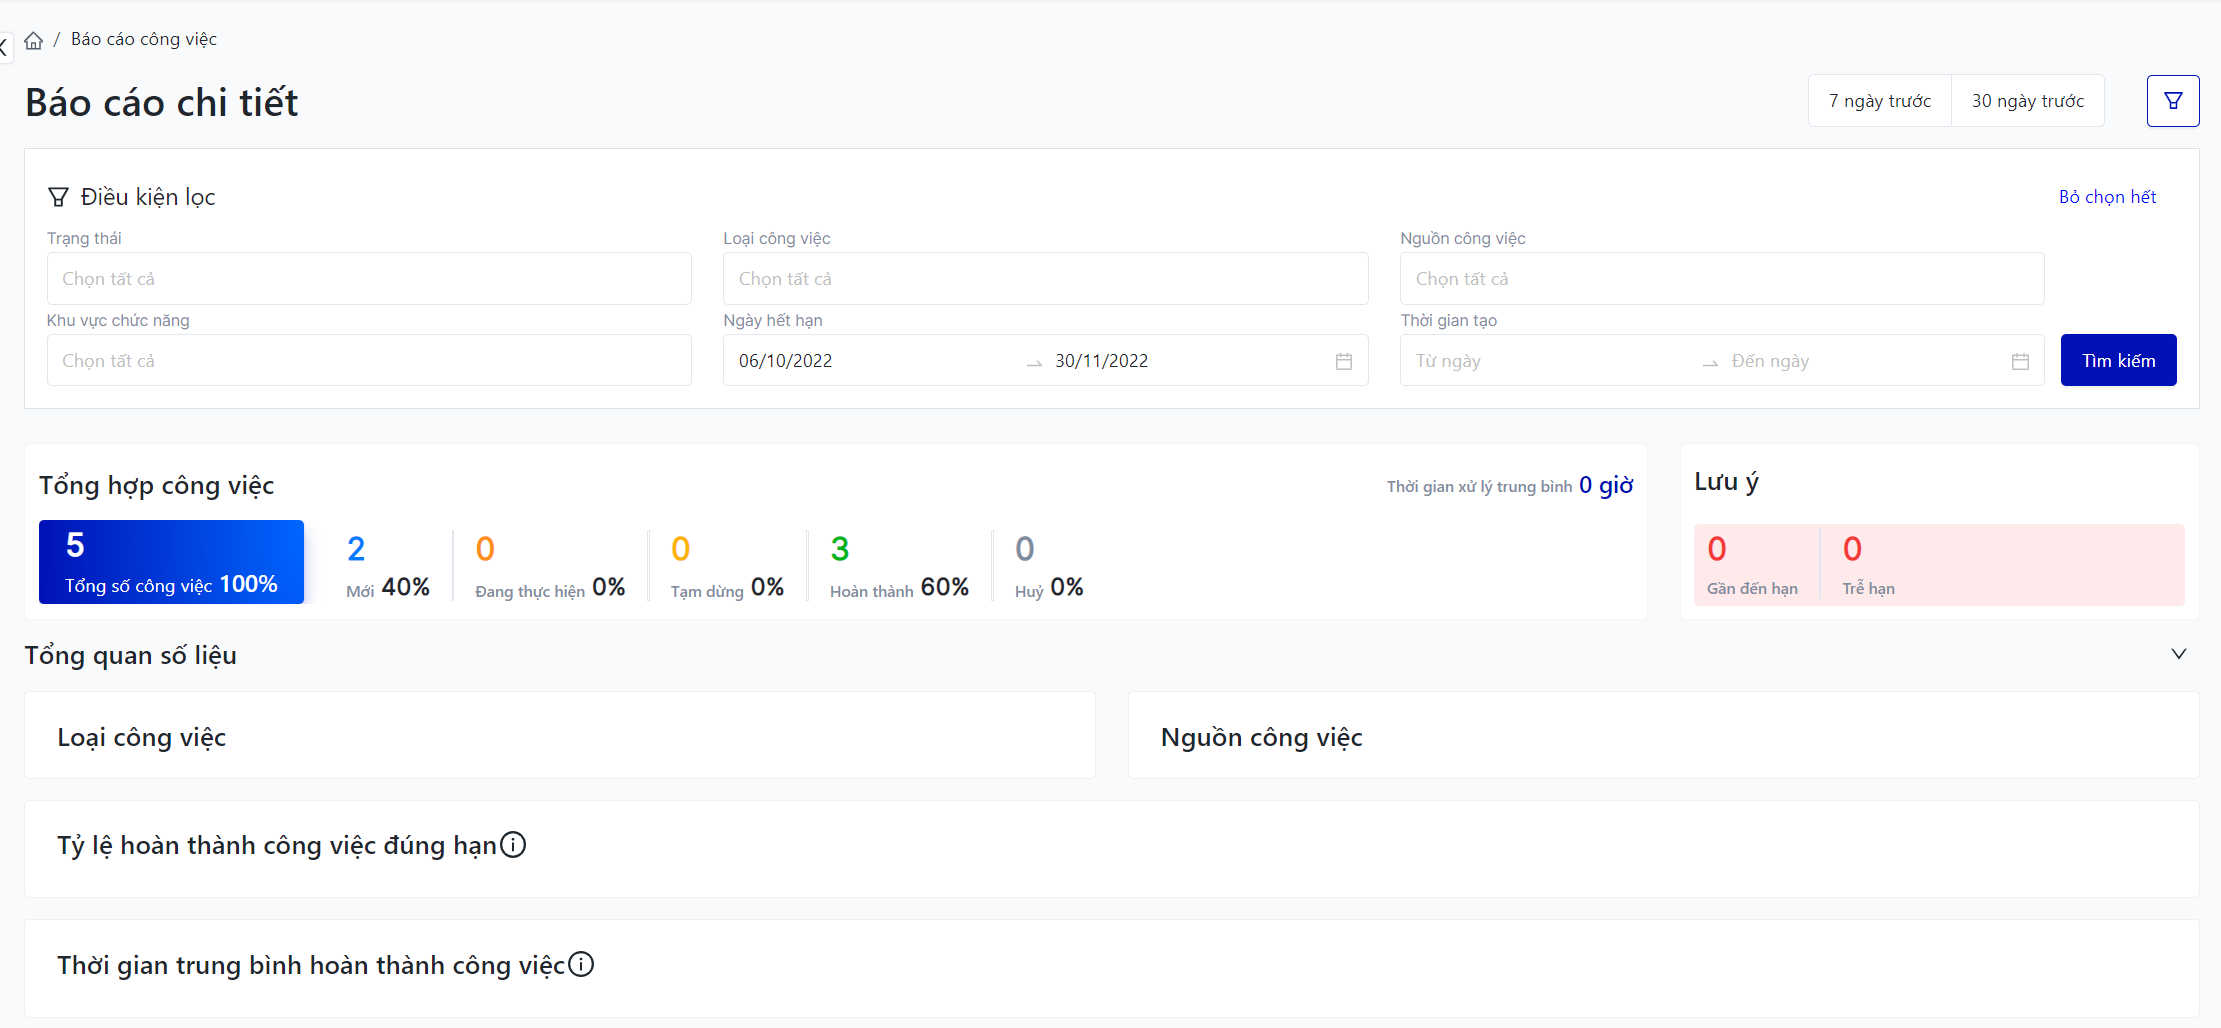Image resolution: width=2221 pixels, height=1028 pixels.
Task: Open calendar icon in Ngày hết hạn field
Action: click(x=1343, y=361)
